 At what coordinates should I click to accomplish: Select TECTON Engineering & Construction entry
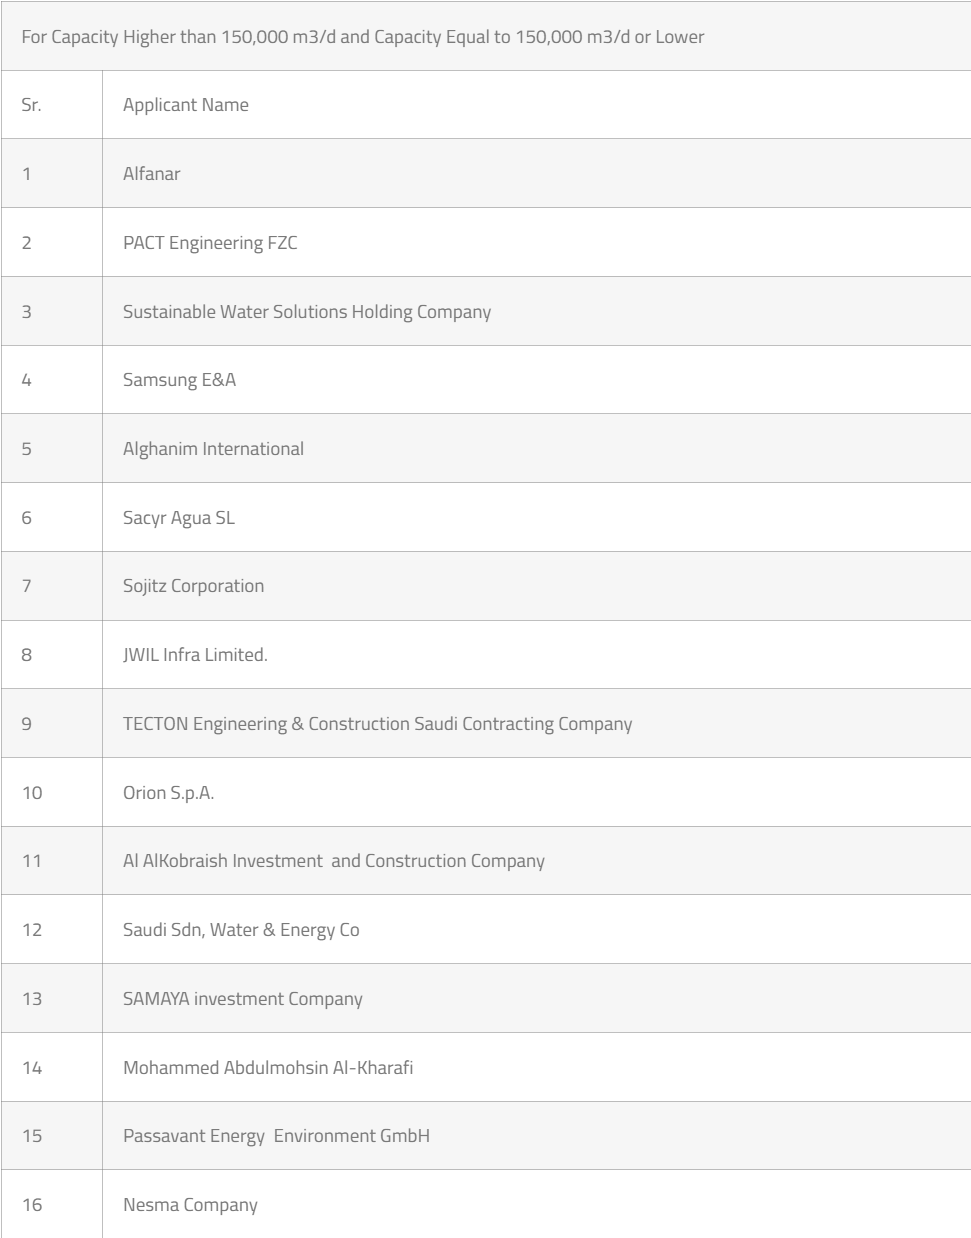377,724
